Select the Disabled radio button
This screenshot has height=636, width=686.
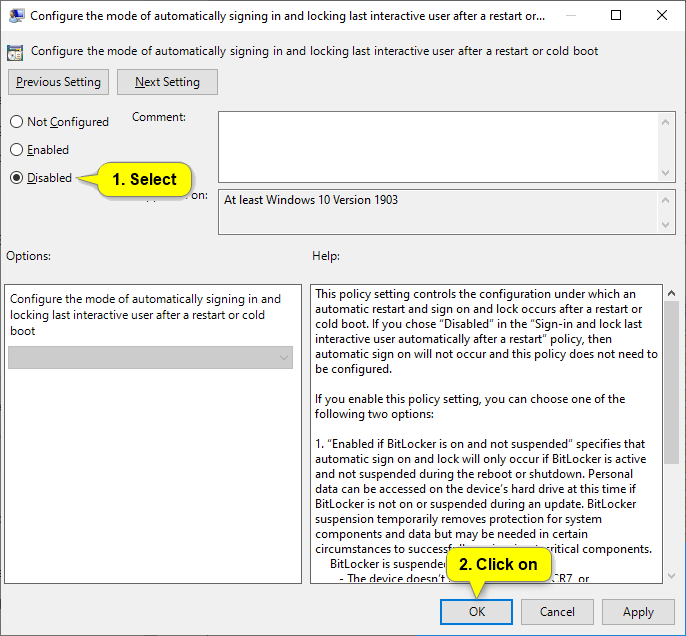[x=16, y=178]
